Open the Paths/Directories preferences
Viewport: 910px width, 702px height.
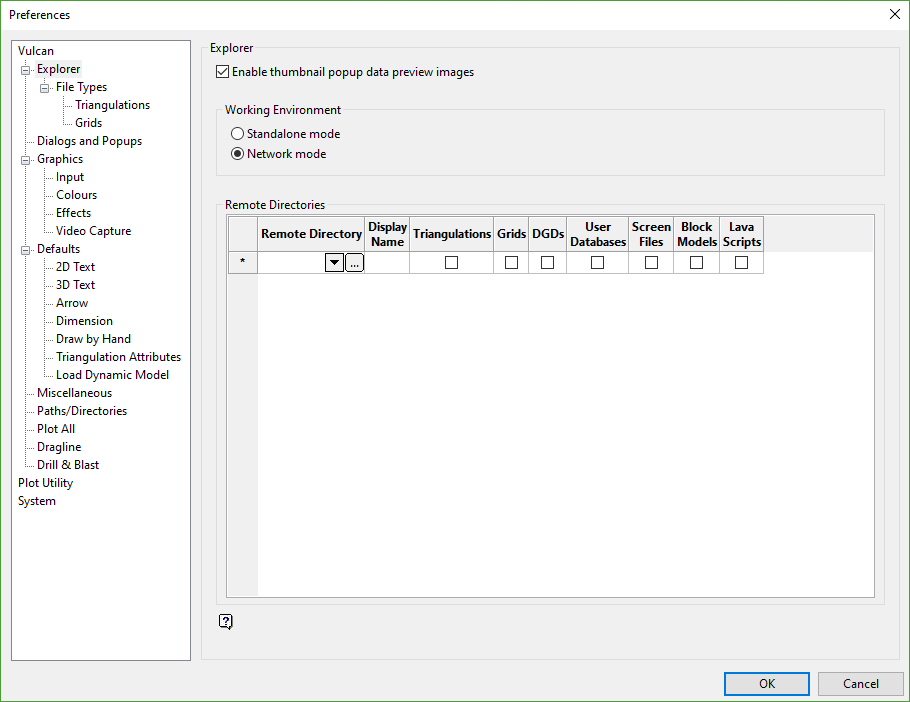coord(82,411)
